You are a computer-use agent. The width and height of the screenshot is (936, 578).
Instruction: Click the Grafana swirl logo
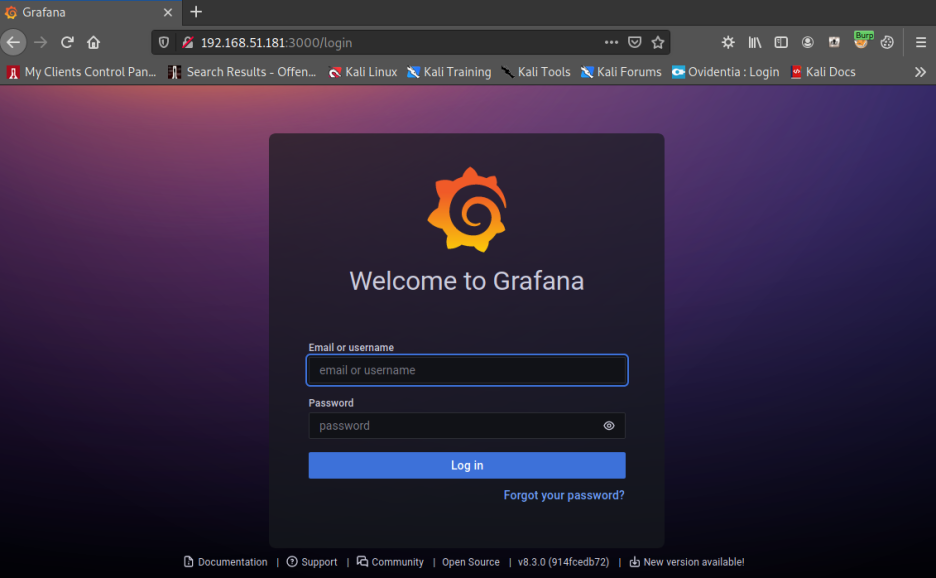pos(467,210)
